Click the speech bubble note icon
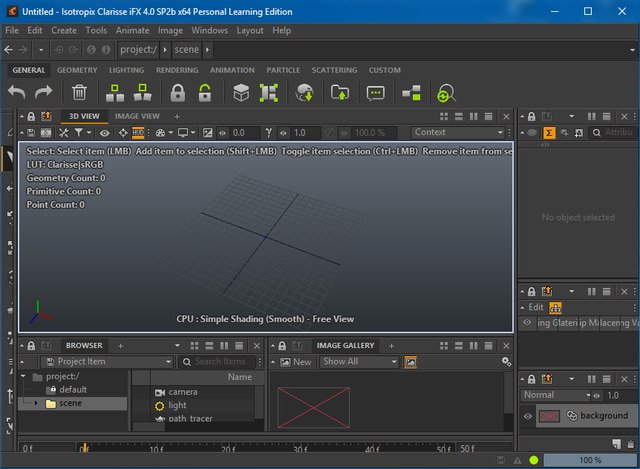This screenshot has width=640, height=469. 375,93
